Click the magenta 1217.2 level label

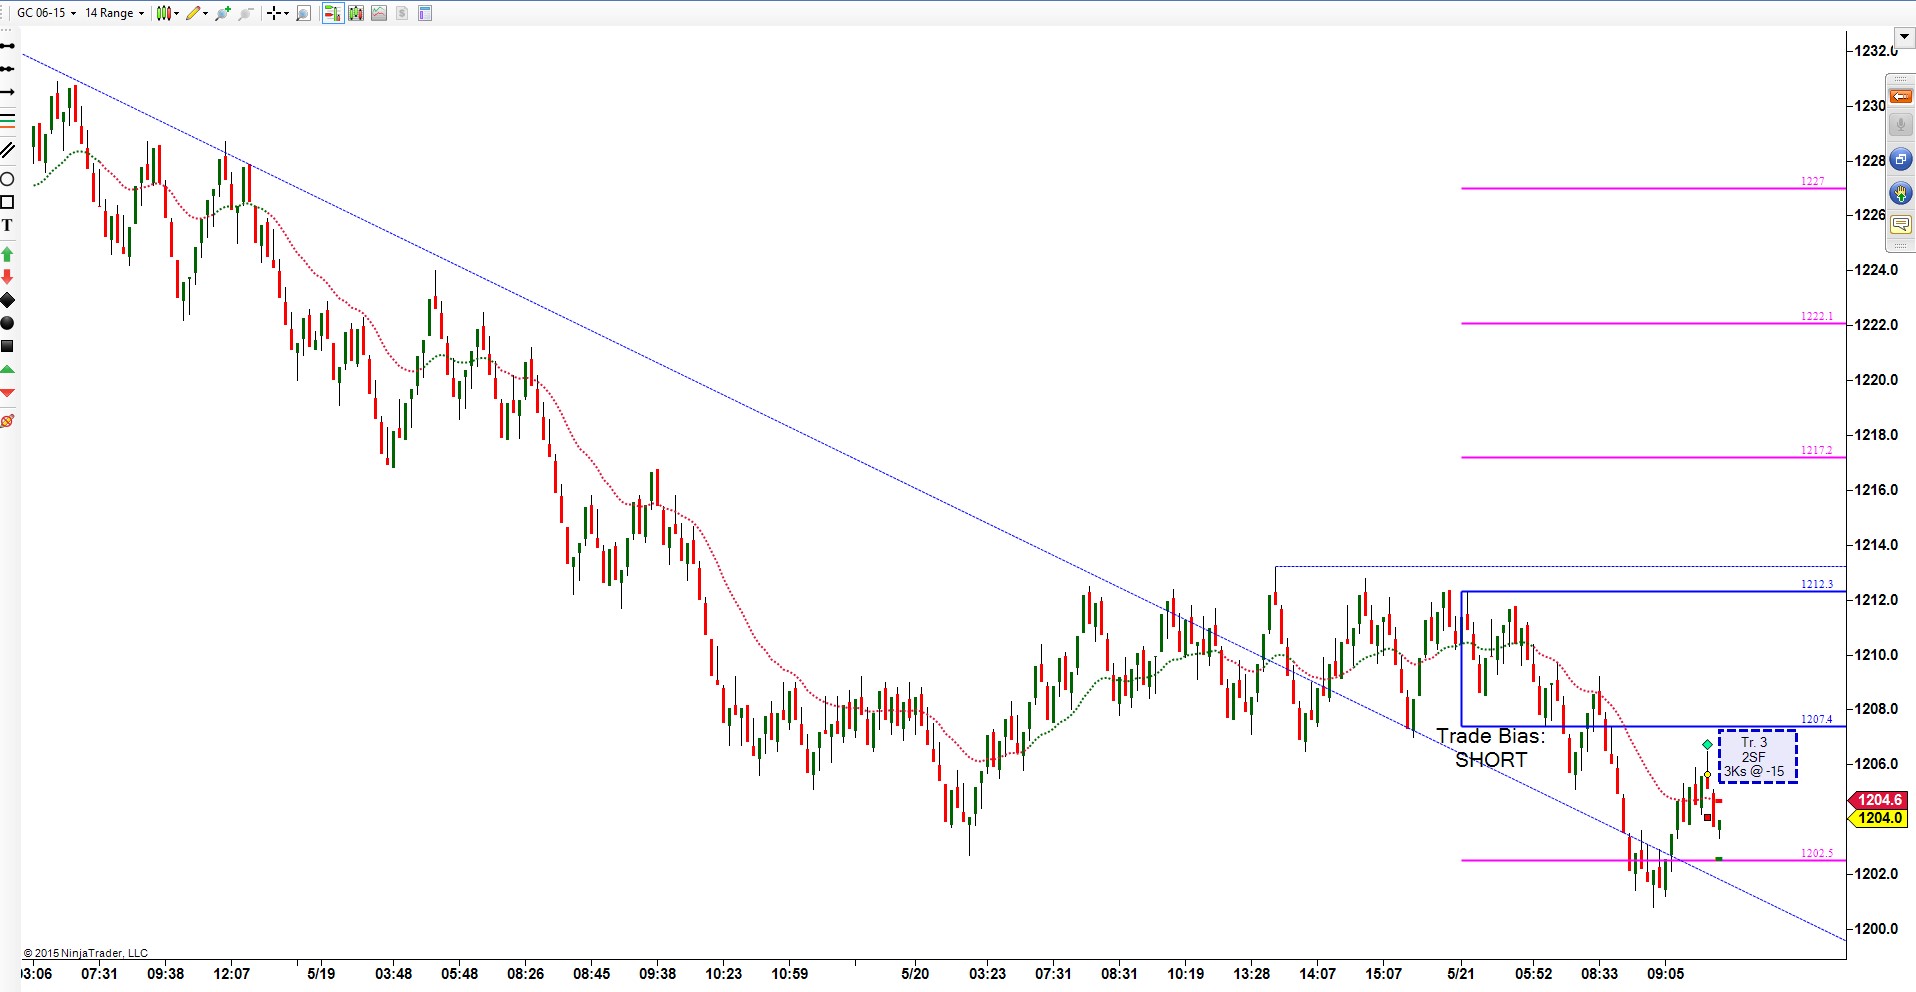point(1817,450)
